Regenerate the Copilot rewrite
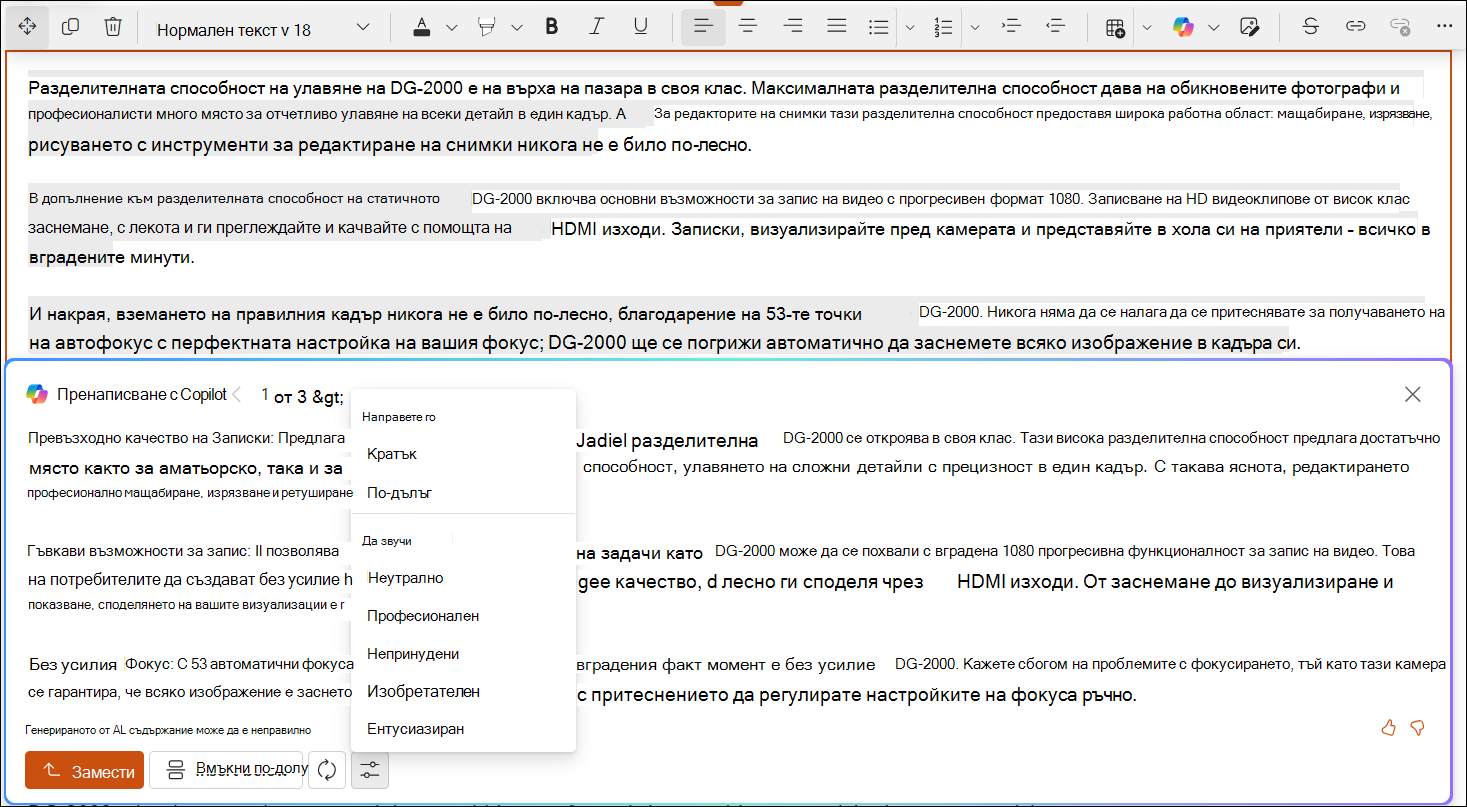 coord(326,770)
